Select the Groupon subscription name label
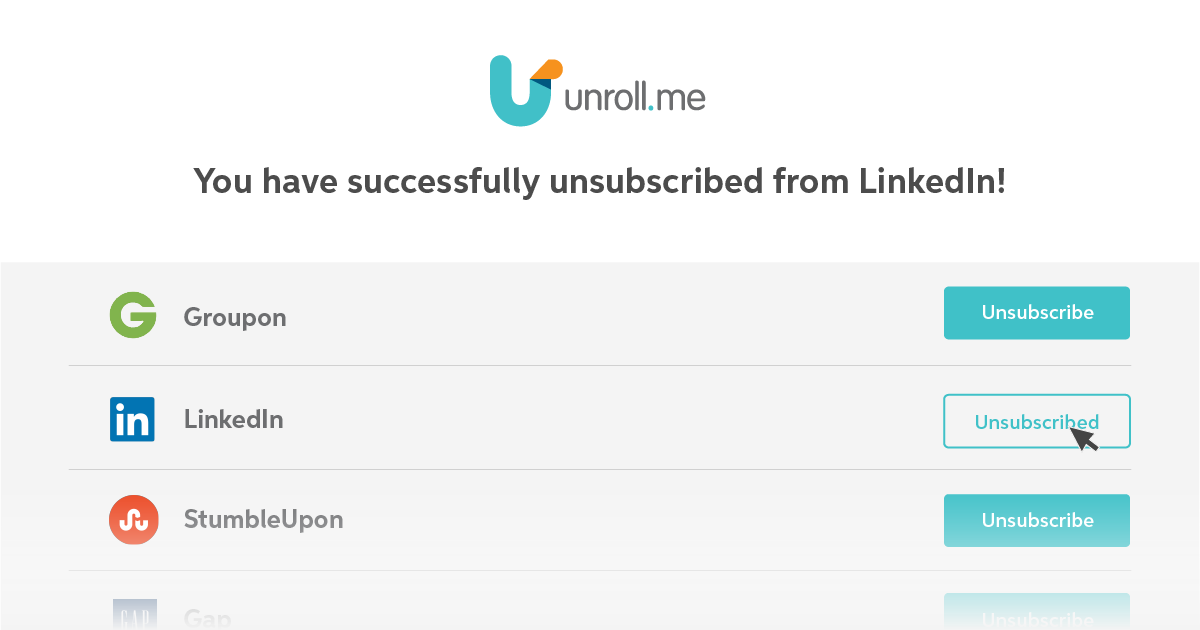This screenshot has height=630, width=1200. 235,317
